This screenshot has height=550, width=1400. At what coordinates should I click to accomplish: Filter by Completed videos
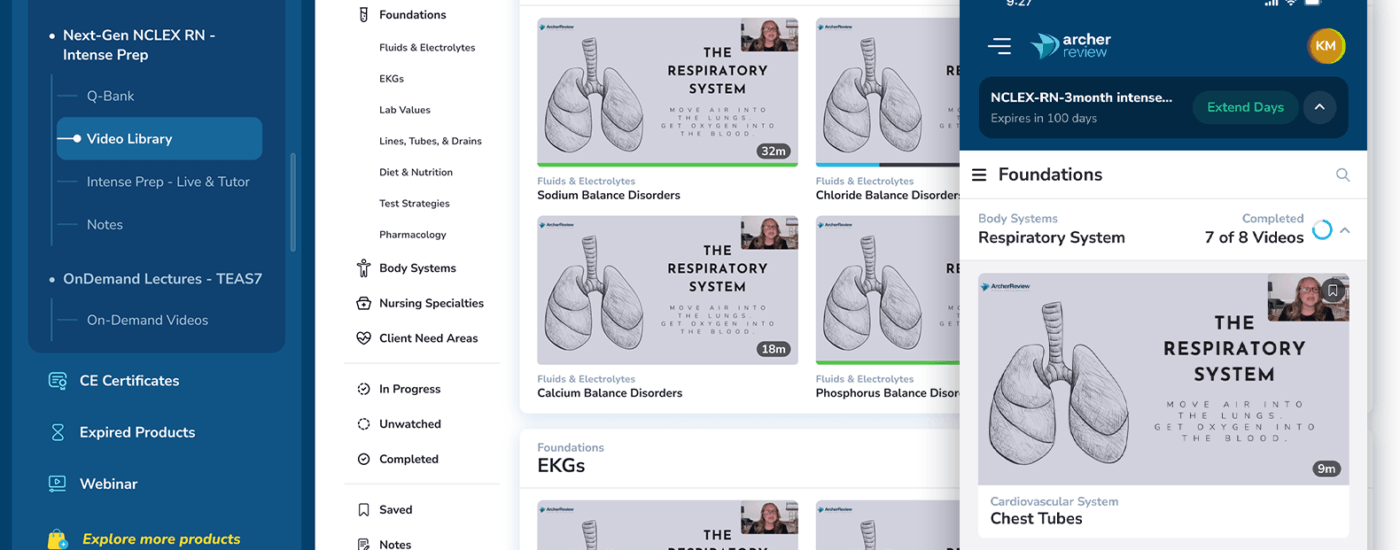[x=408, y=459]
